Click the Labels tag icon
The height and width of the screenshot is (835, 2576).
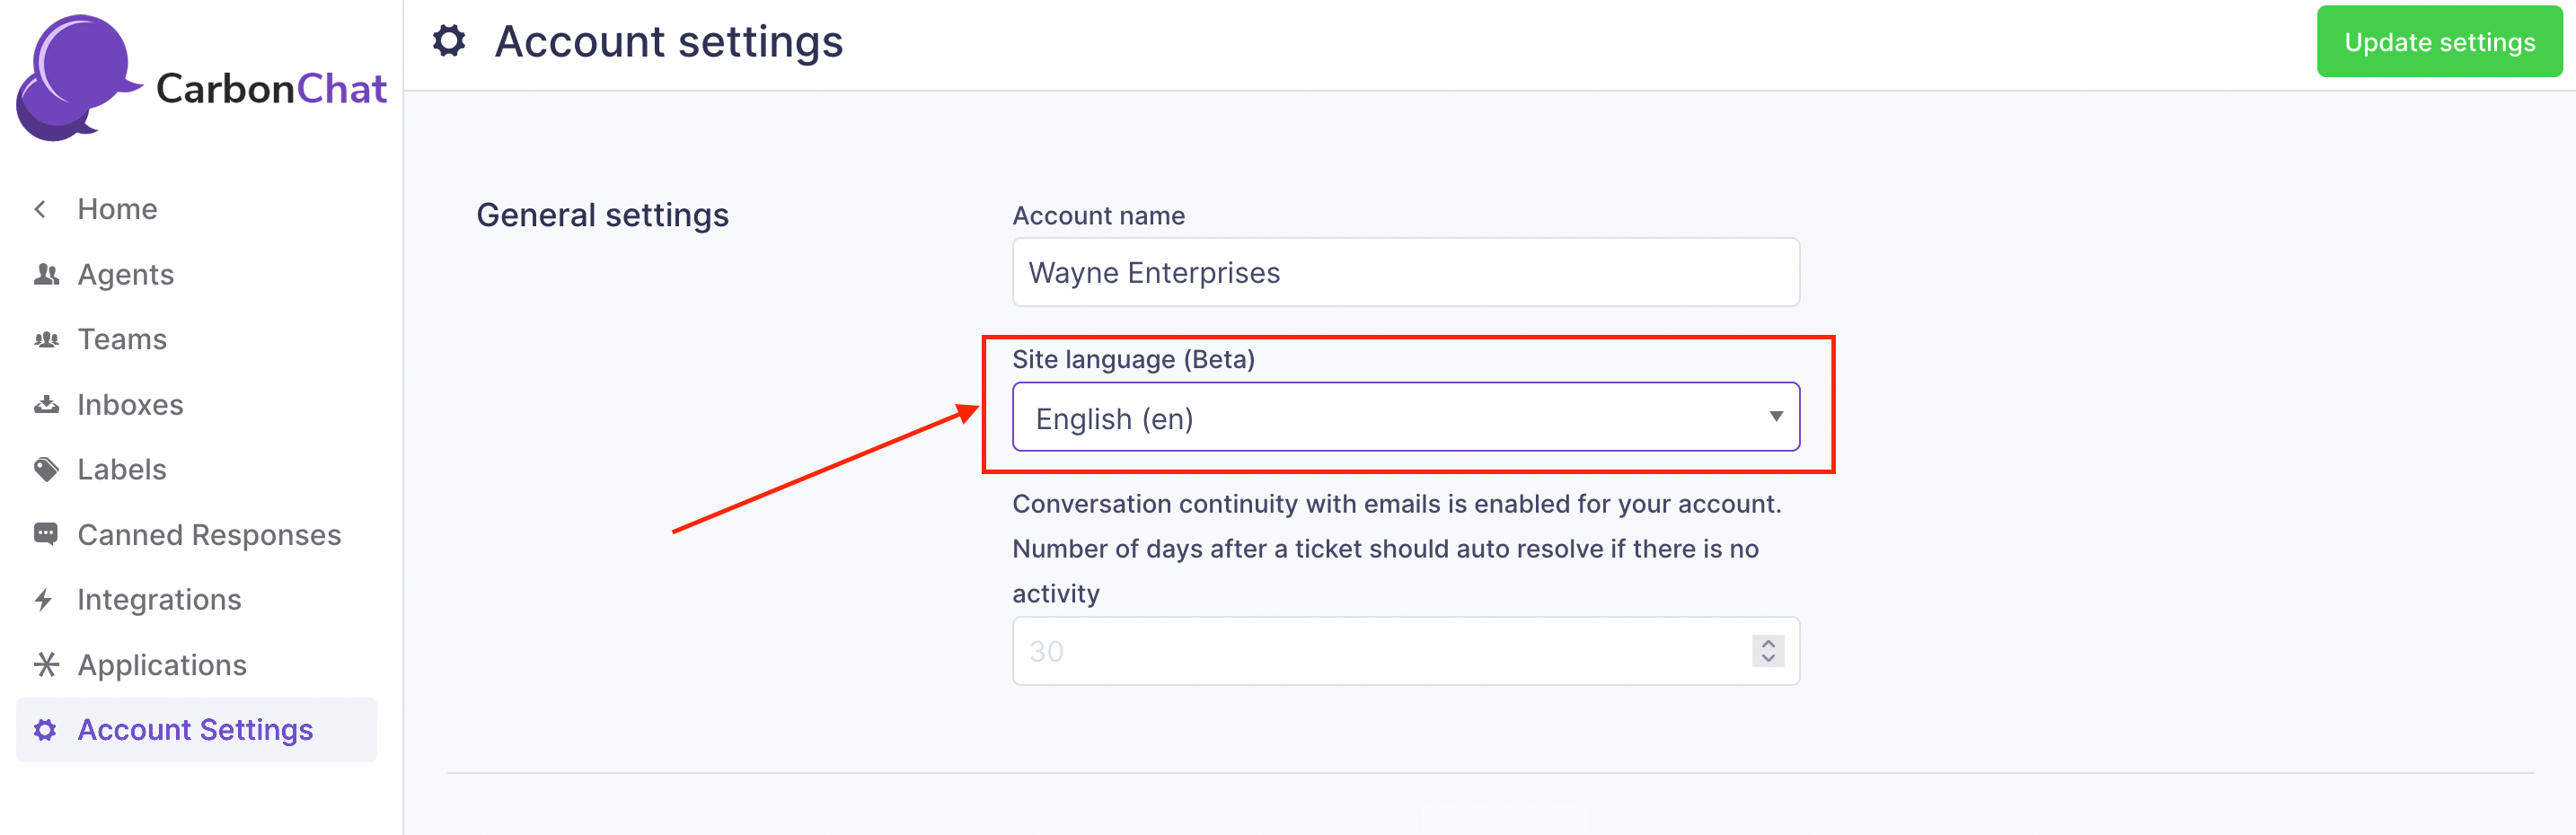click(x=46, y=470)
